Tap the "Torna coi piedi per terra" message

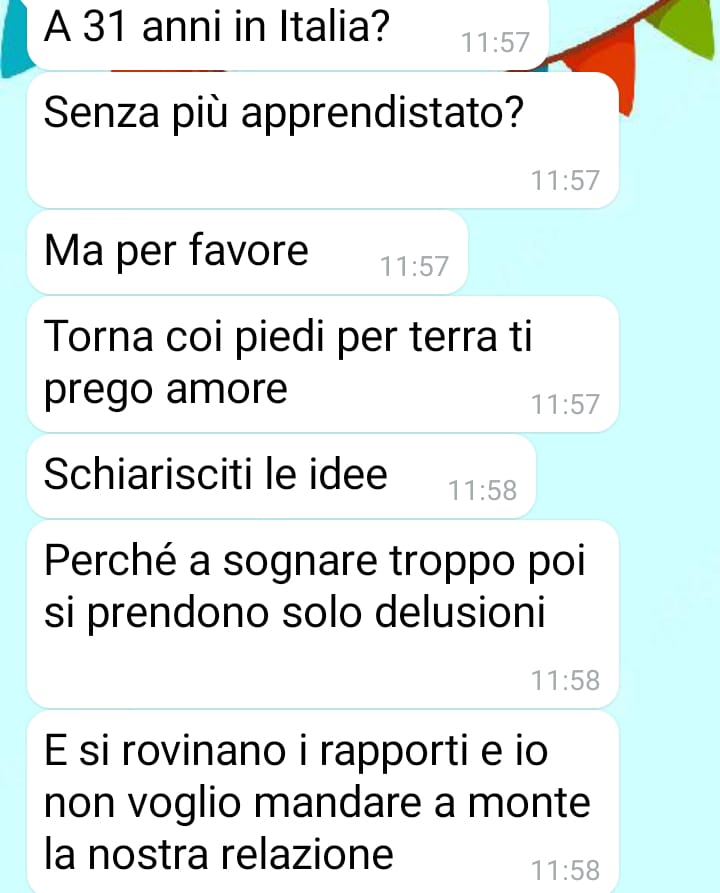coord(322,364)
